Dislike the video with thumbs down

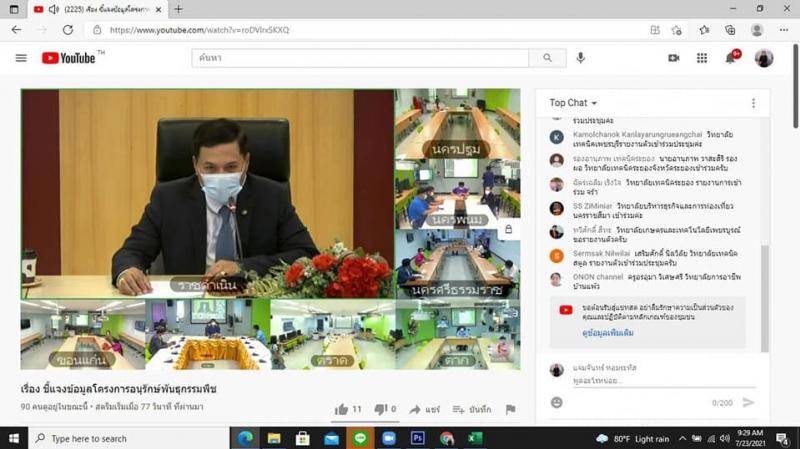point(380,409)
